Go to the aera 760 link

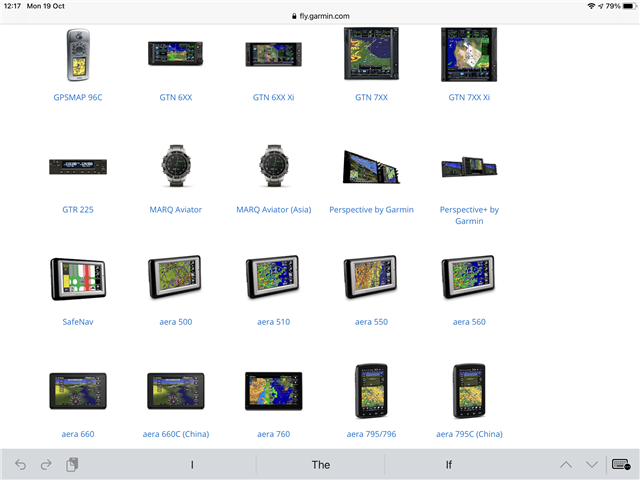click(x=273, y=434)
